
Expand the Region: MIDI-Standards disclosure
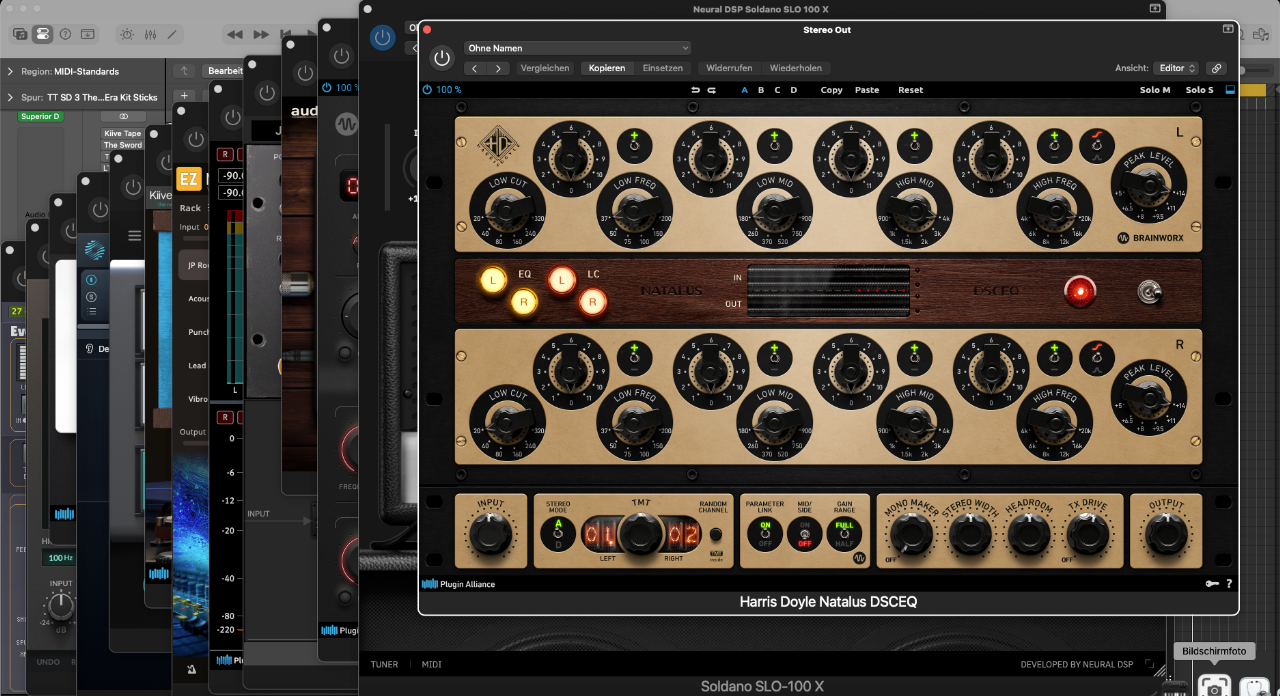tap(10, 72)
